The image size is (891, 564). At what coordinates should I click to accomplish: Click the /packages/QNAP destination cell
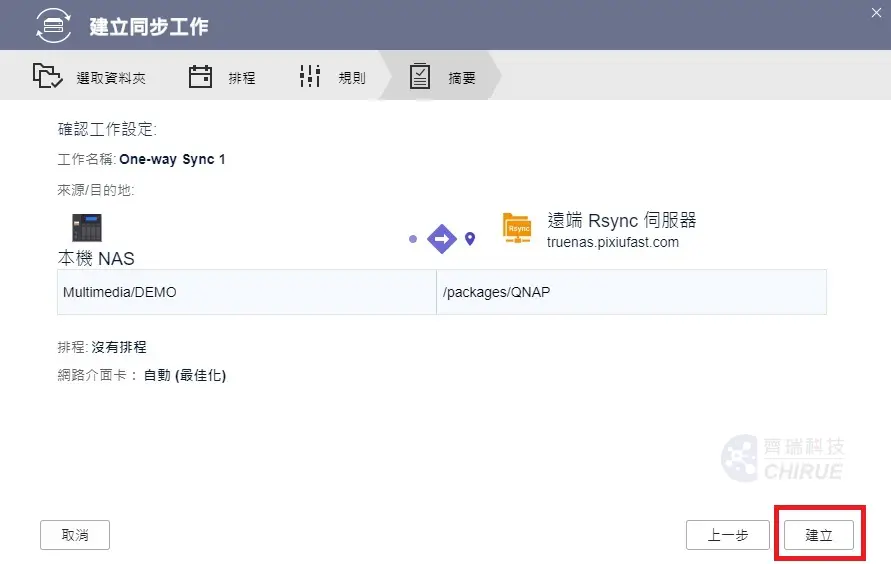point(631,292)
